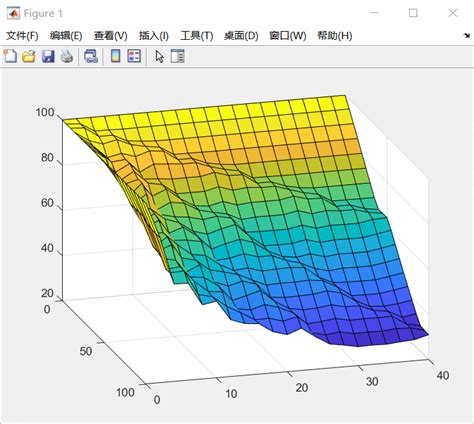Click the x-axis label 10
Image resolution: width=474 pixels, height=424 pixels.
coord(231,394)
